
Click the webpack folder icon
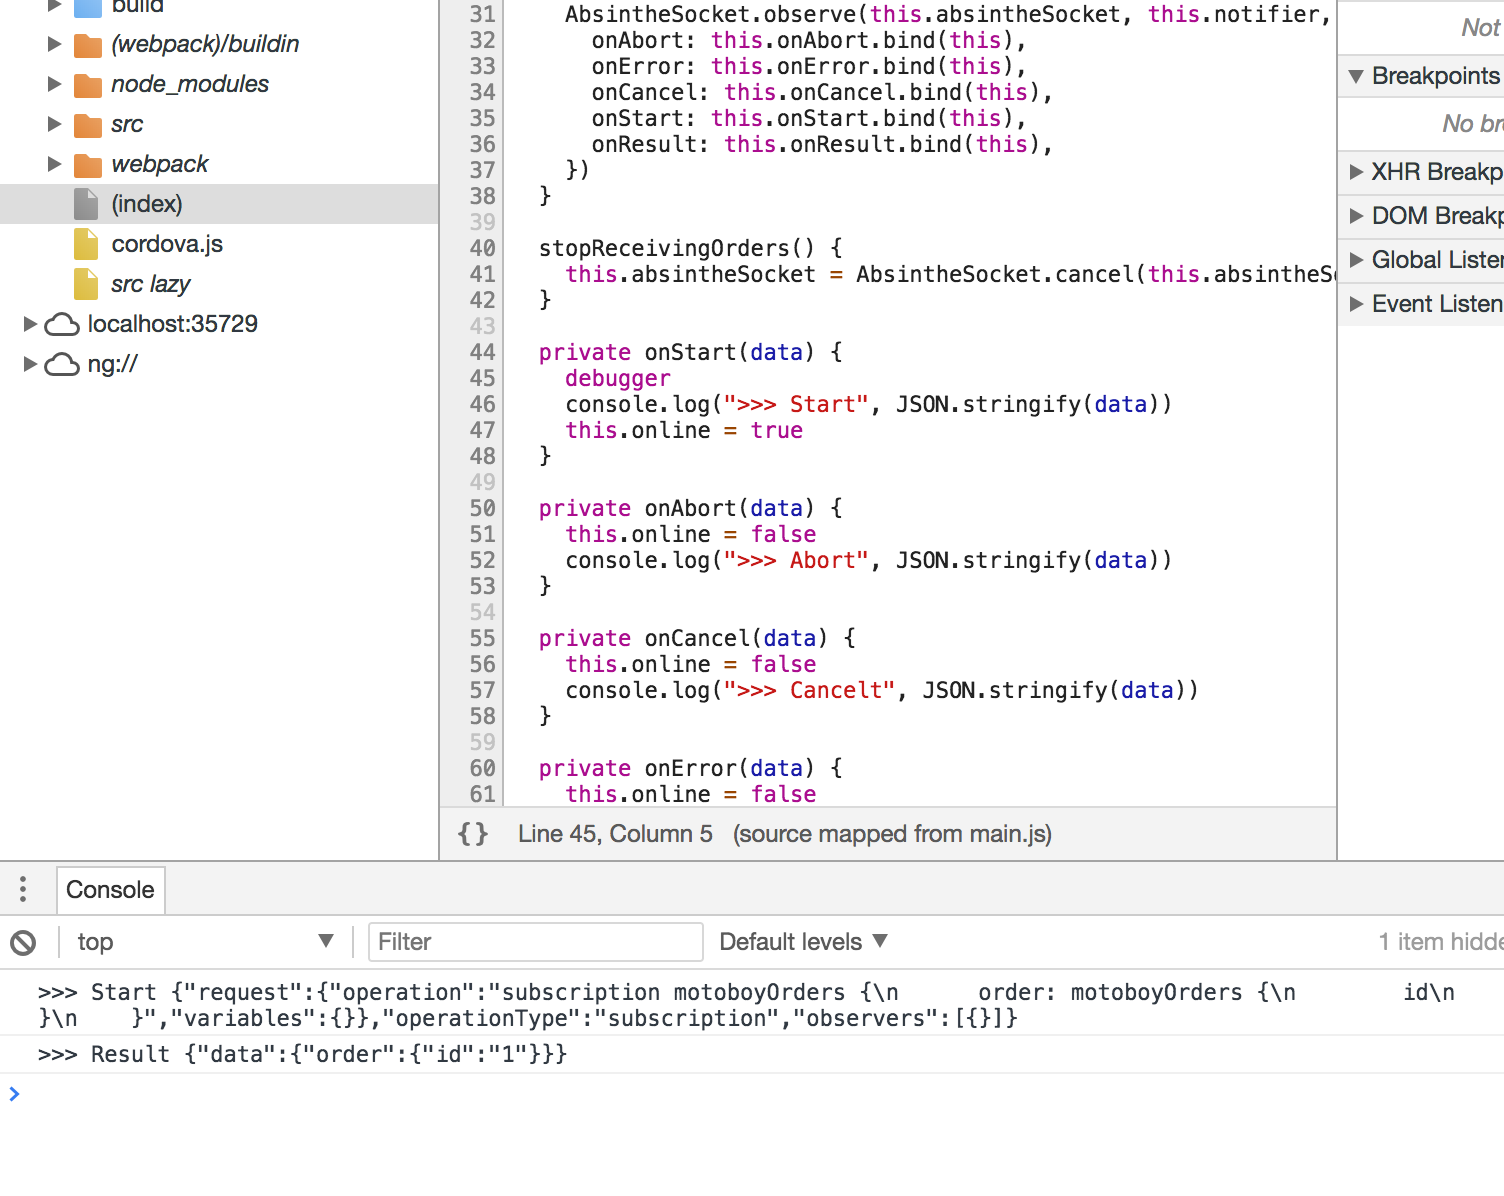86,164
